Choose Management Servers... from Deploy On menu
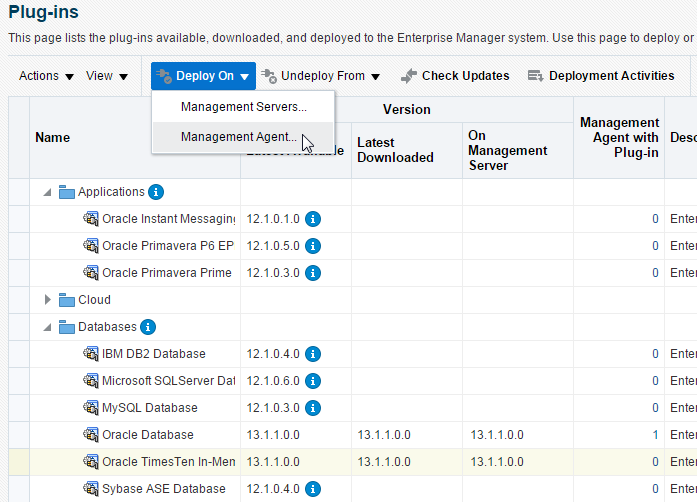 pyautogui.click(x=244, y=107)
